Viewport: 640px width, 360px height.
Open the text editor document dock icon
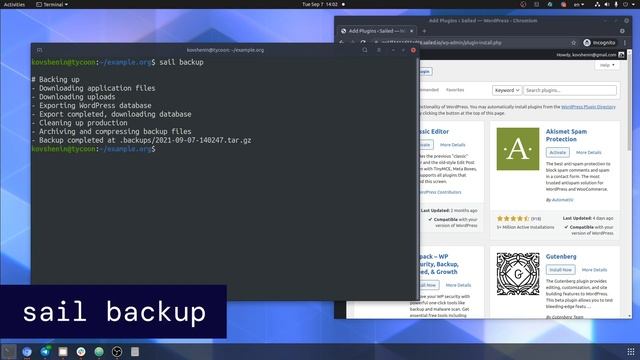(x=135, y=351)
